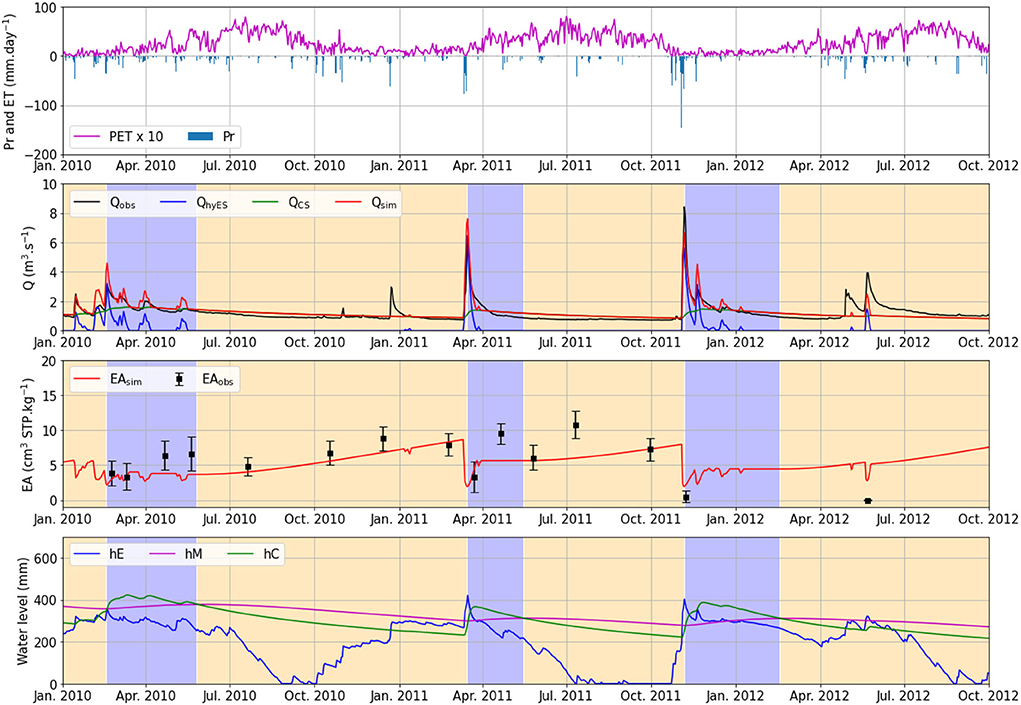
Task: Click 'Oct. 2011' under the Water level panel
Action: [650, 695]
